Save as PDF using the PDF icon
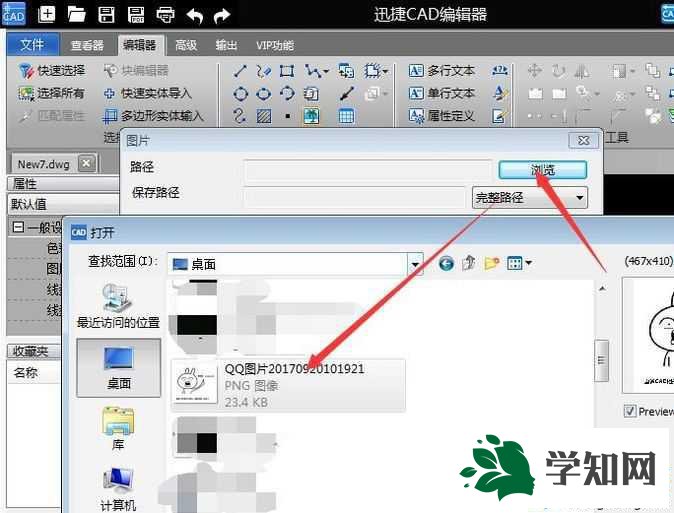 click(x=136, y=14)
